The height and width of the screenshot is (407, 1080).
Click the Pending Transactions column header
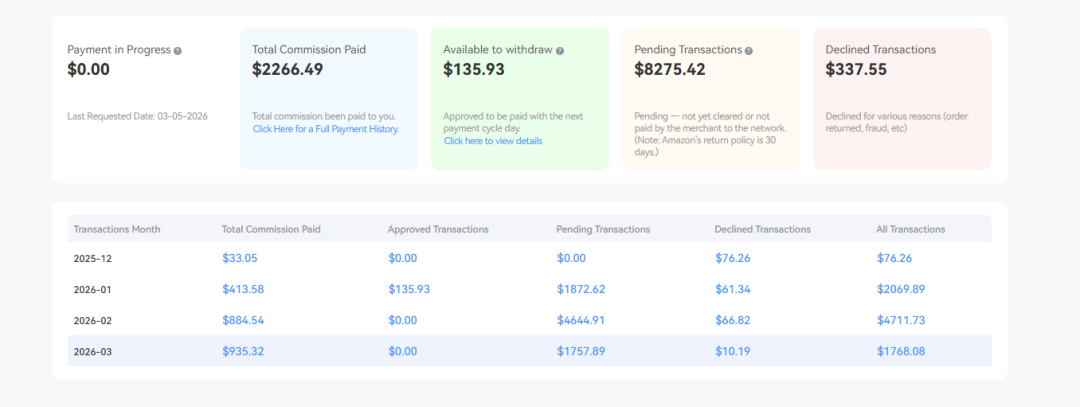pos(603,229)
